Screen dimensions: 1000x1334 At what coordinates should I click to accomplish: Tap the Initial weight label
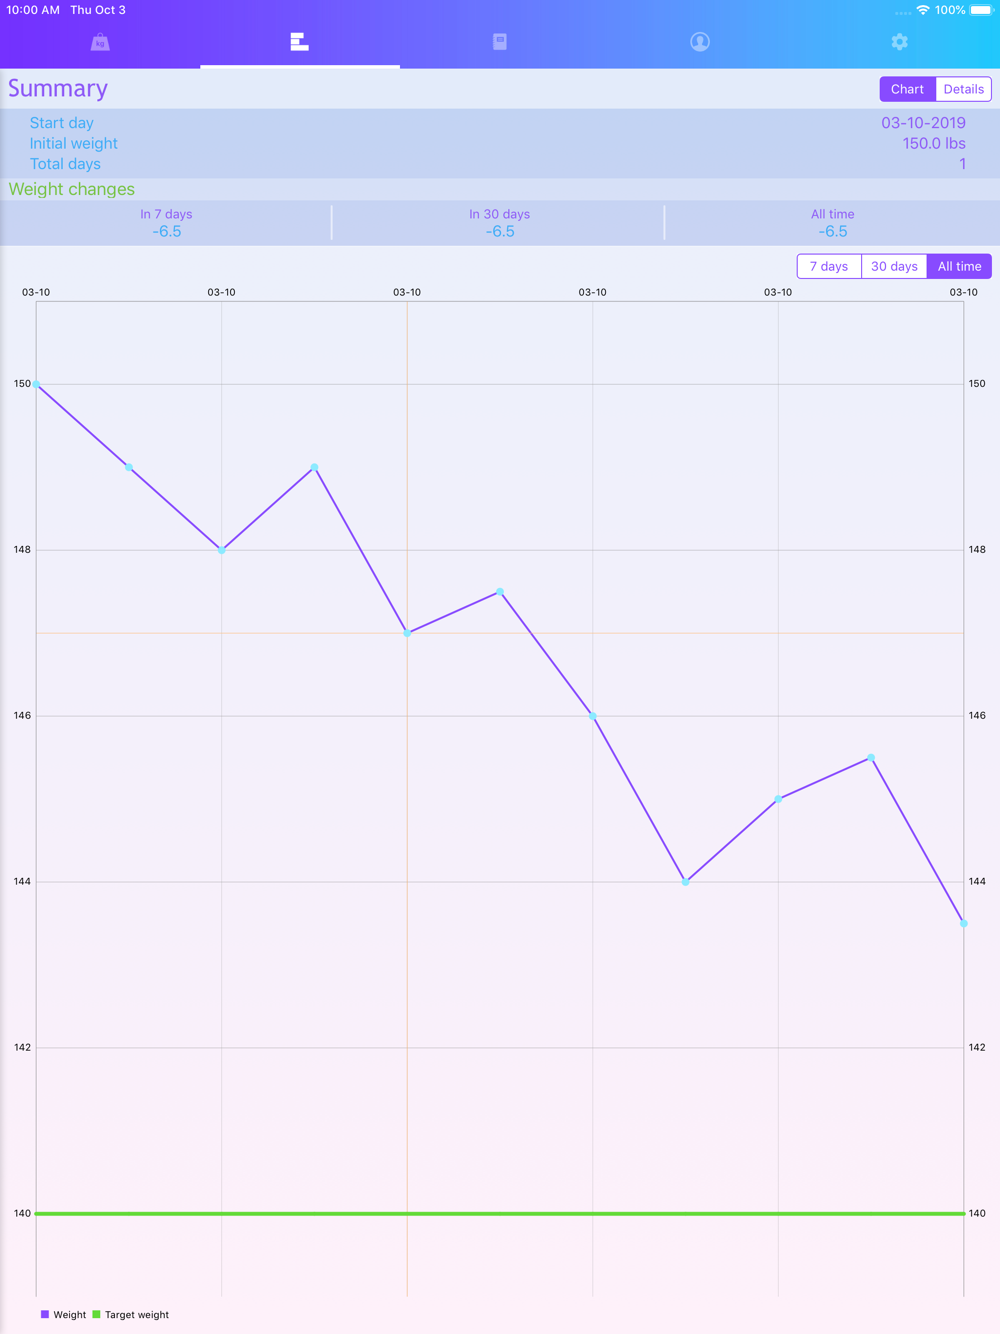[73, 143]
